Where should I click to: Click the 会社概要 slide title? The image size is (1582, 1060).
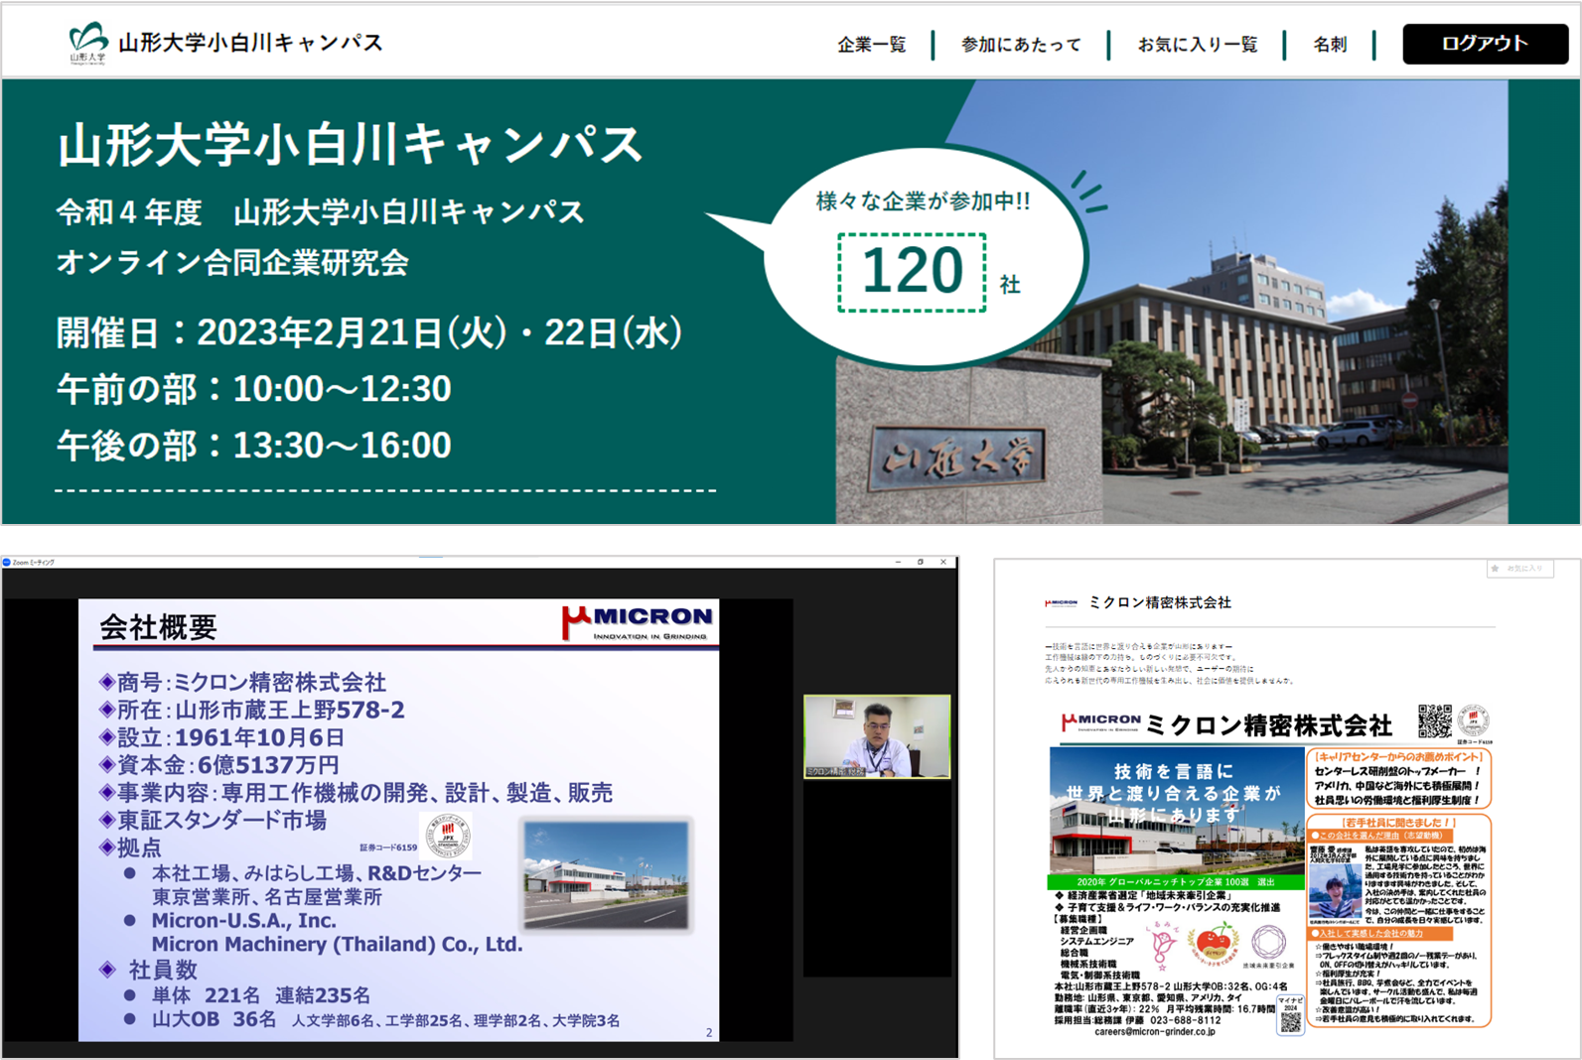tap(158, 628)
